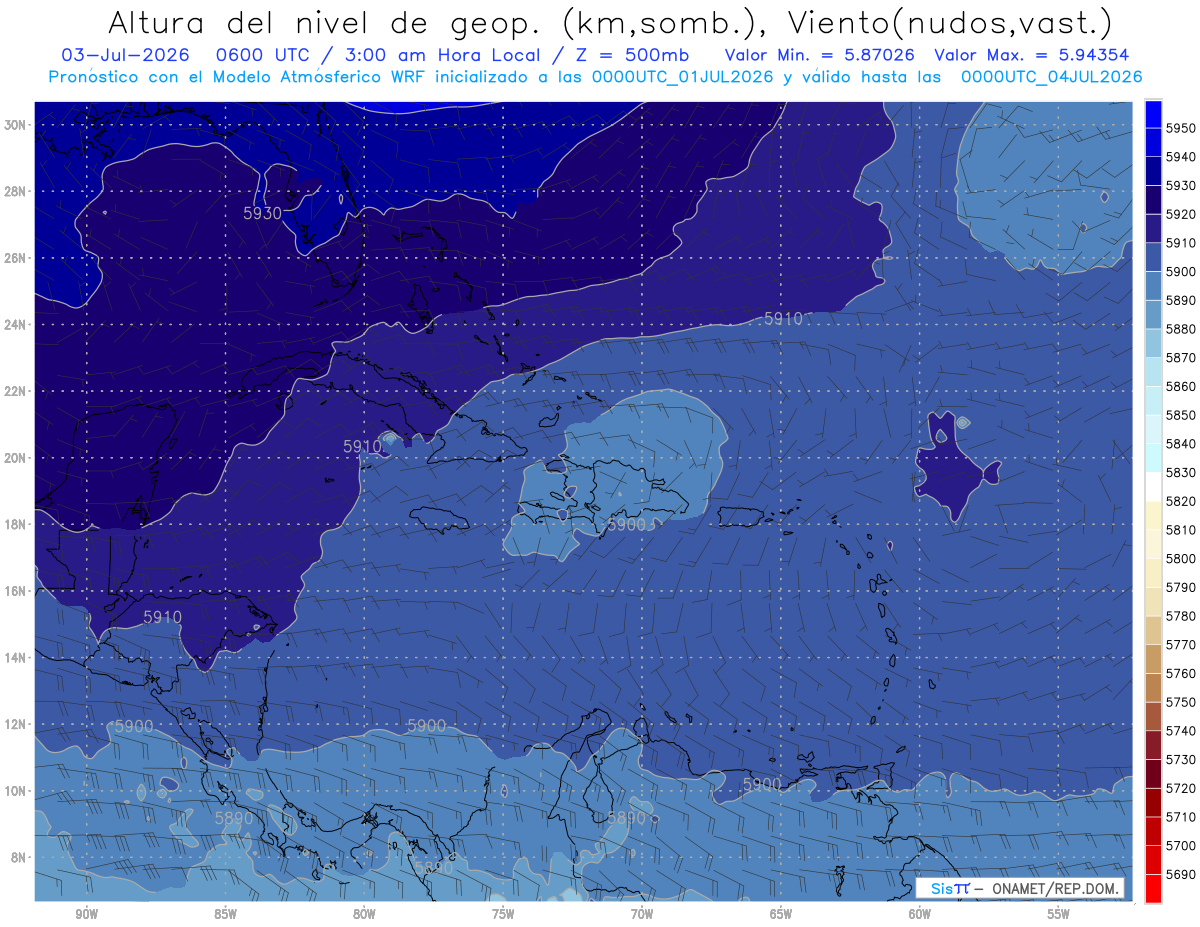Click the 26N latitude label
This screenshot has width=1200, height=927.
coord(17,258)
